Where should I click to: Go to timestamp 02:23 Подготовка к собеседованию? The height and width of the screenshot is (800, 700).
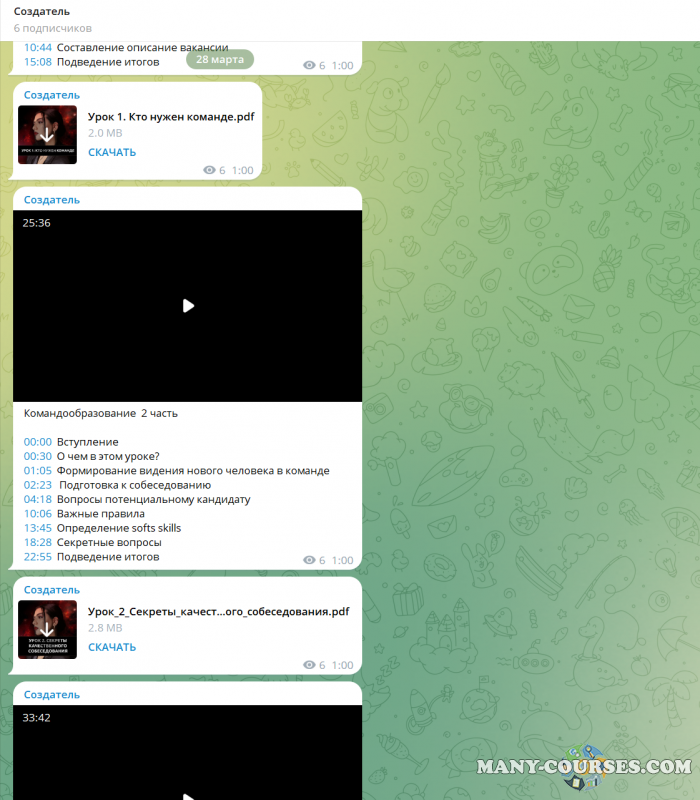pyautogui.click(x=37, y=485)
